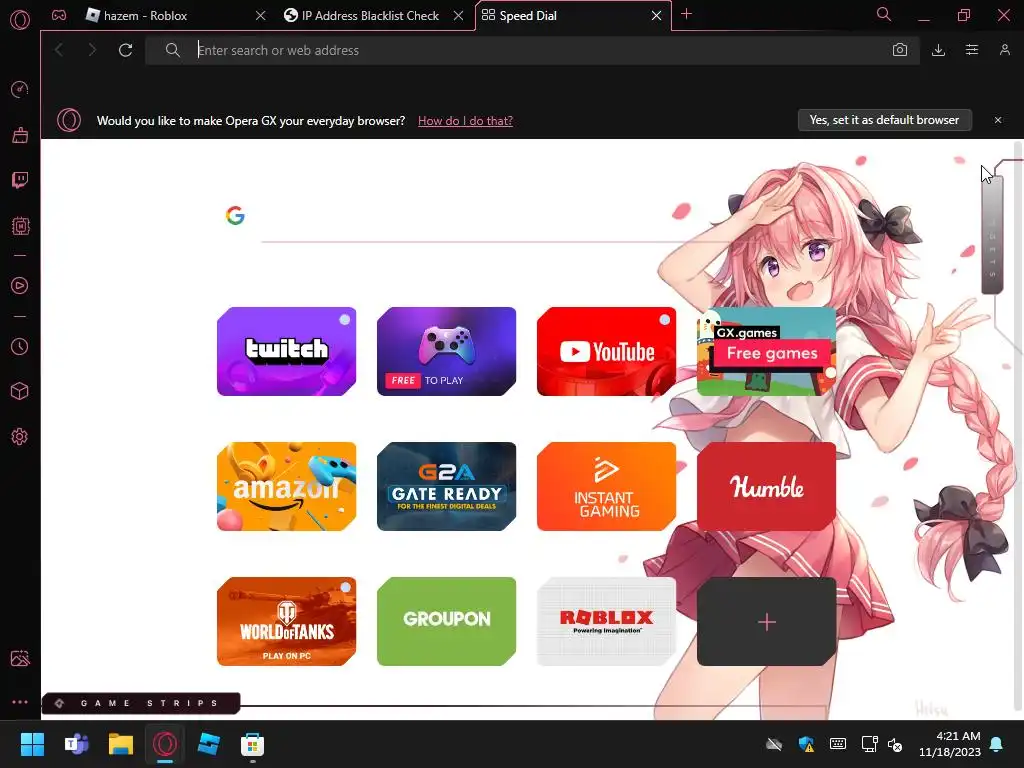Open the GX Cleaner icon in sidebar

20,135
